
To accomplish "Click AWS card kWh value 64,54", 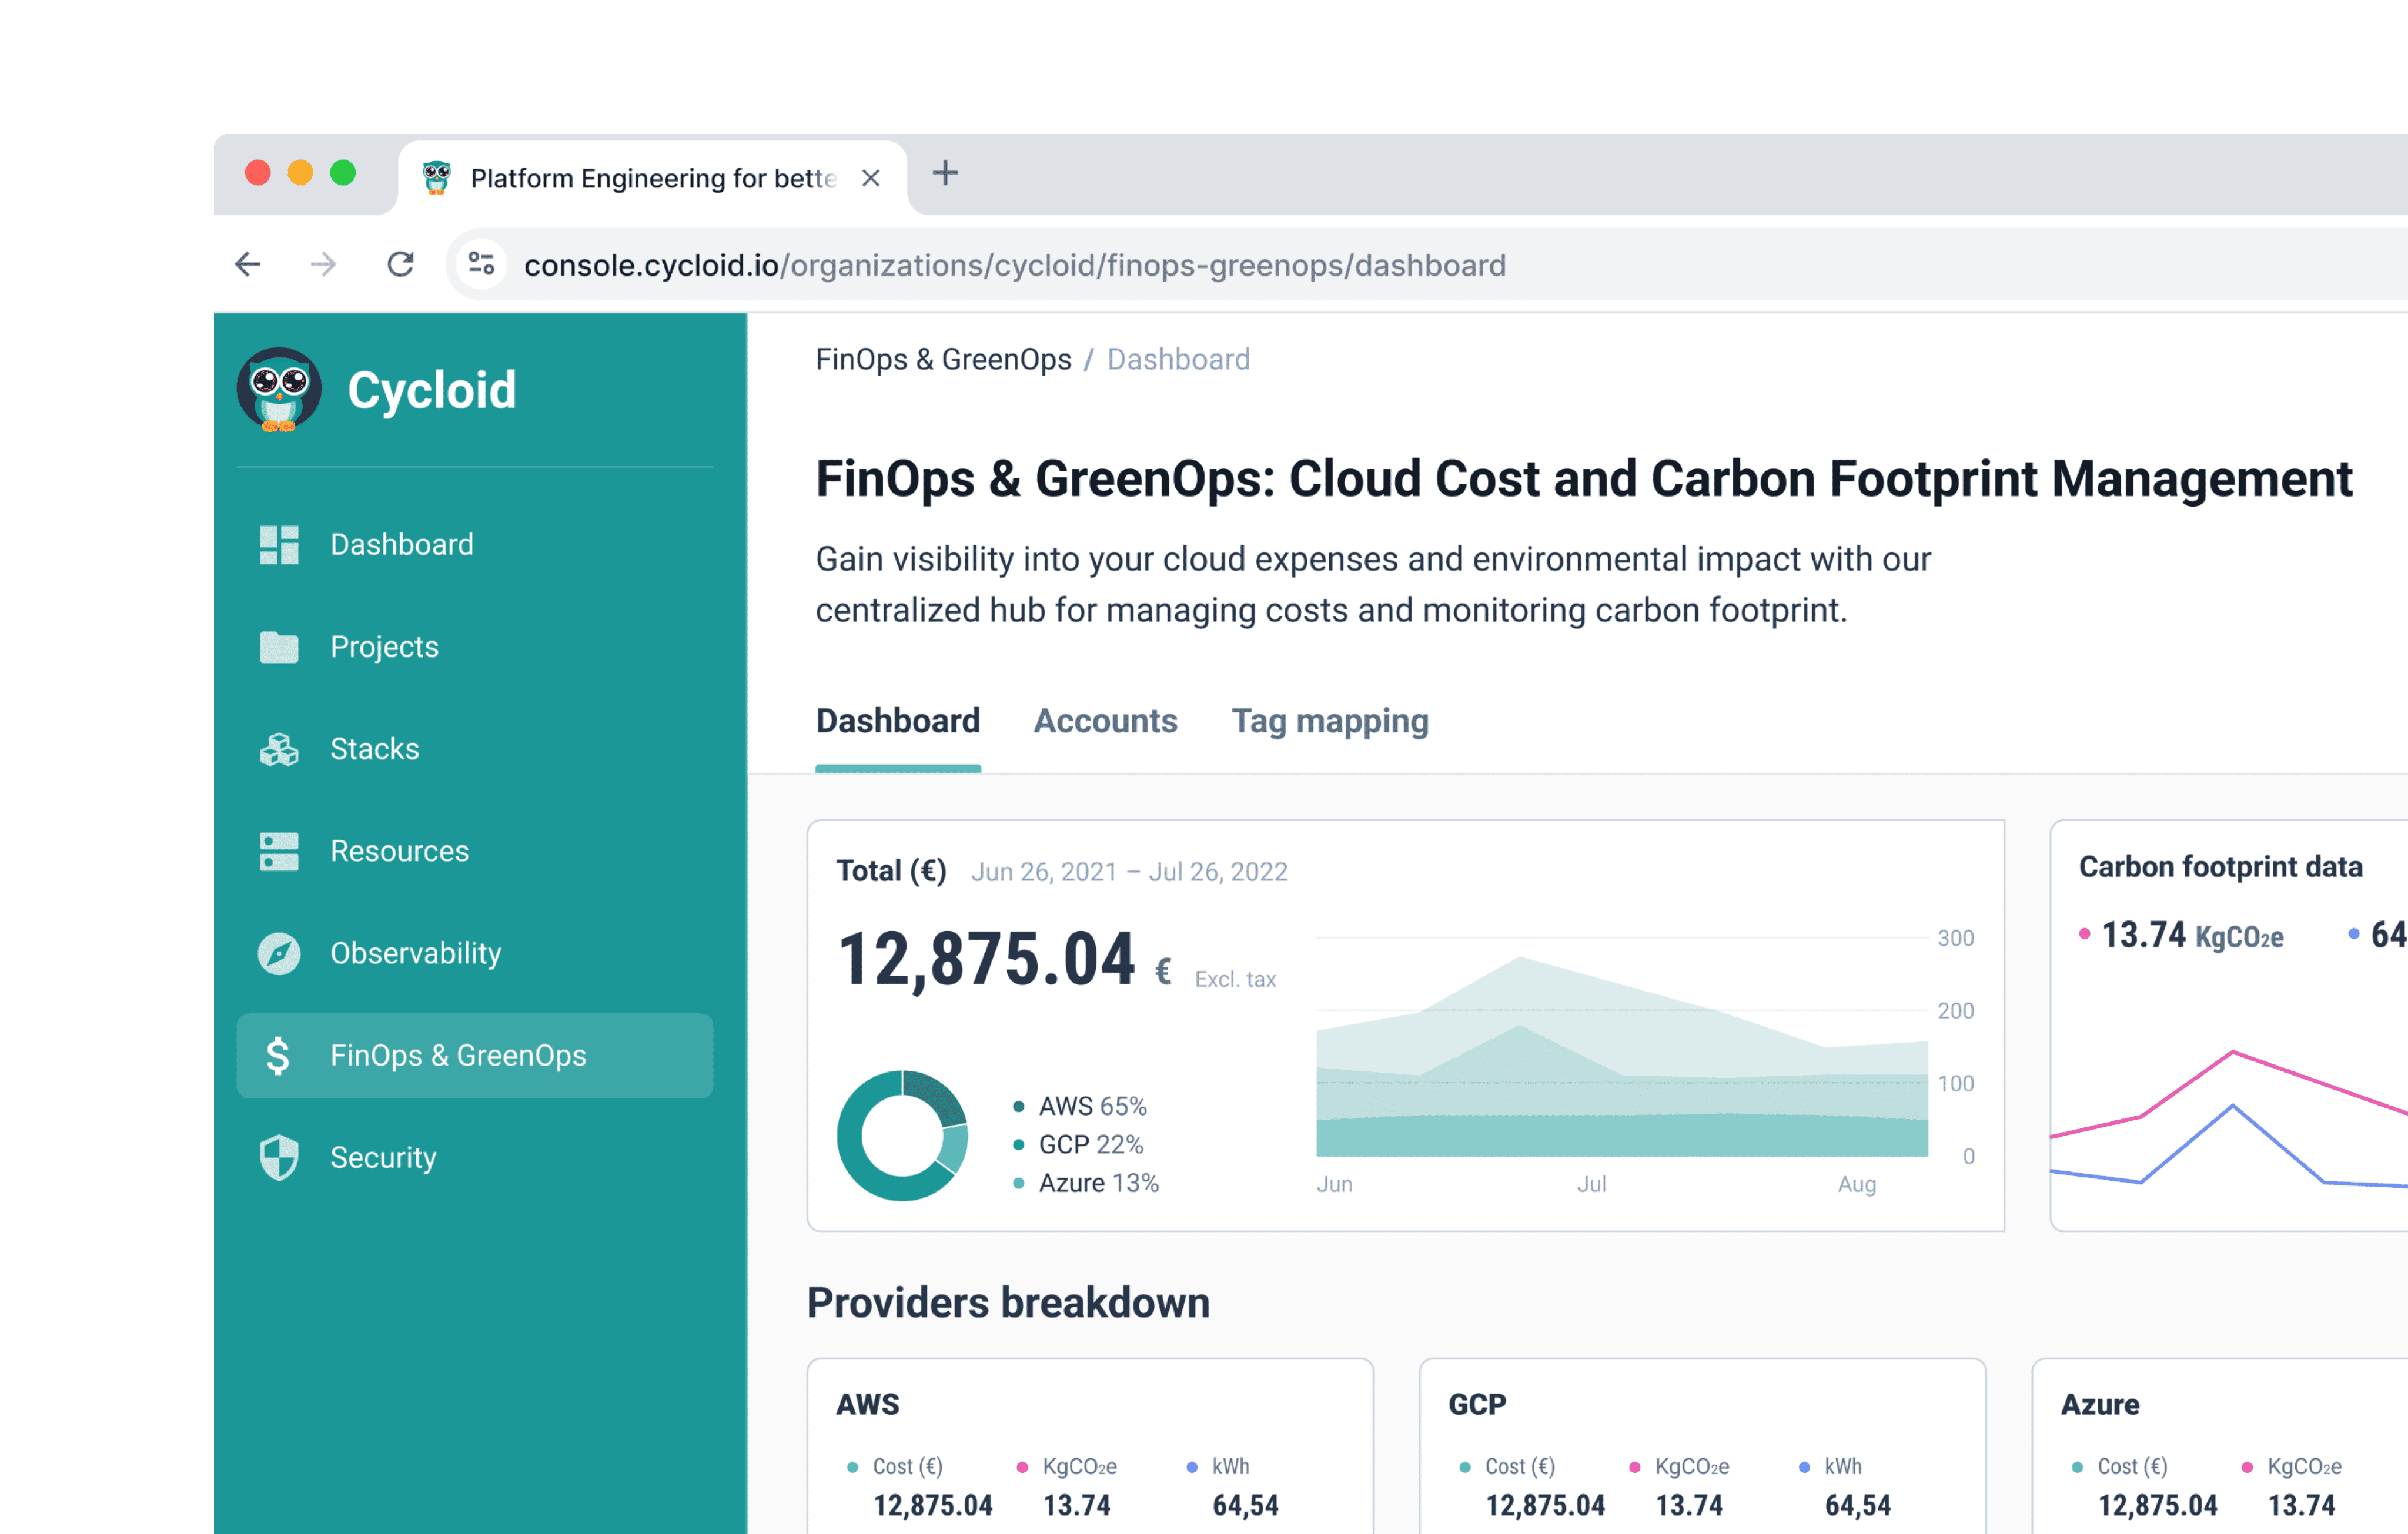I will click(1245, 1506).
